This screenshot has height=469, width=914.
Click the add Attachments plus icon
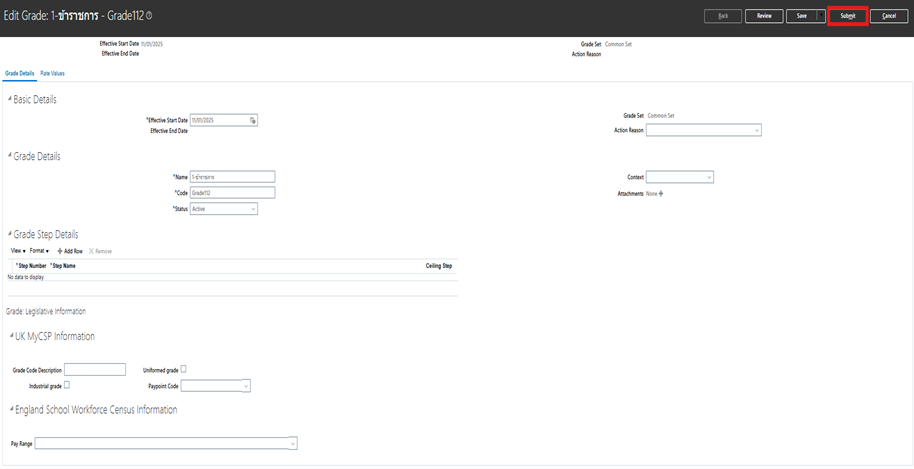pos(661,193)
